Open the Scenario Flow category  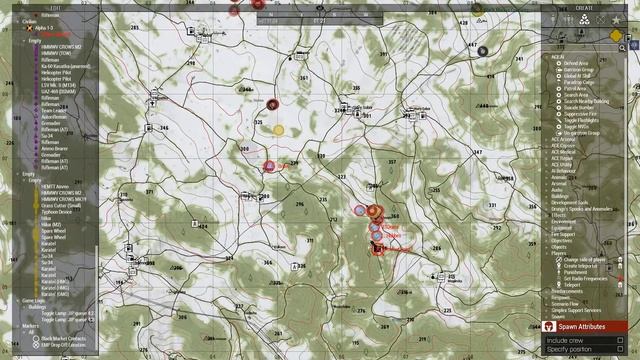point(565,304)
